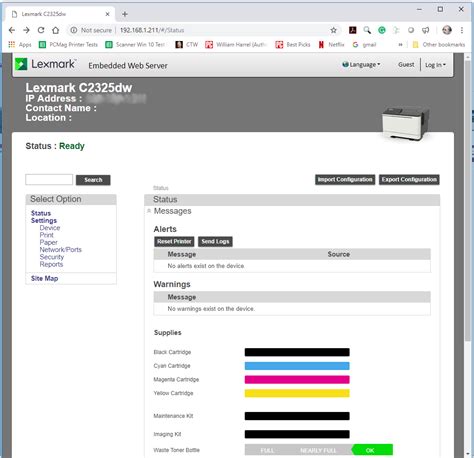
Task: Open the green Grammarly extension icon
Action: coord(382,30)
